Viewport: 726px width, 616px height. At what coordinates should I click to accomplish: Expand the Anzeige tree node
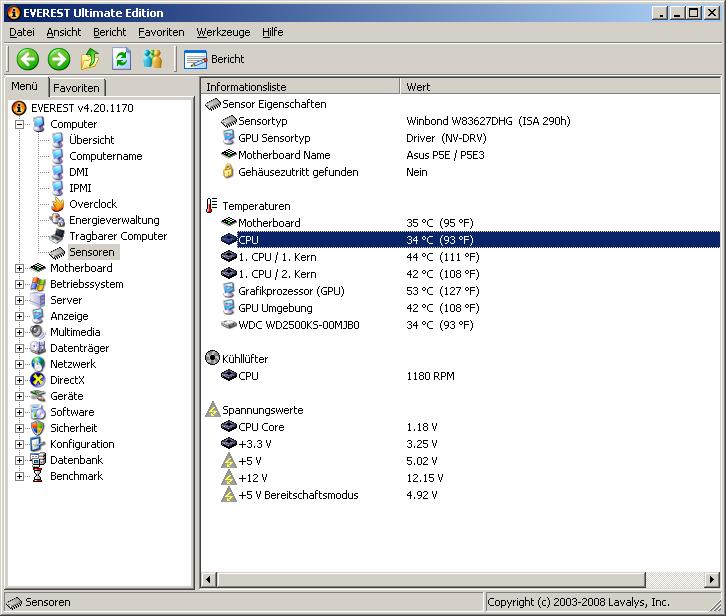tap(19, 316)
